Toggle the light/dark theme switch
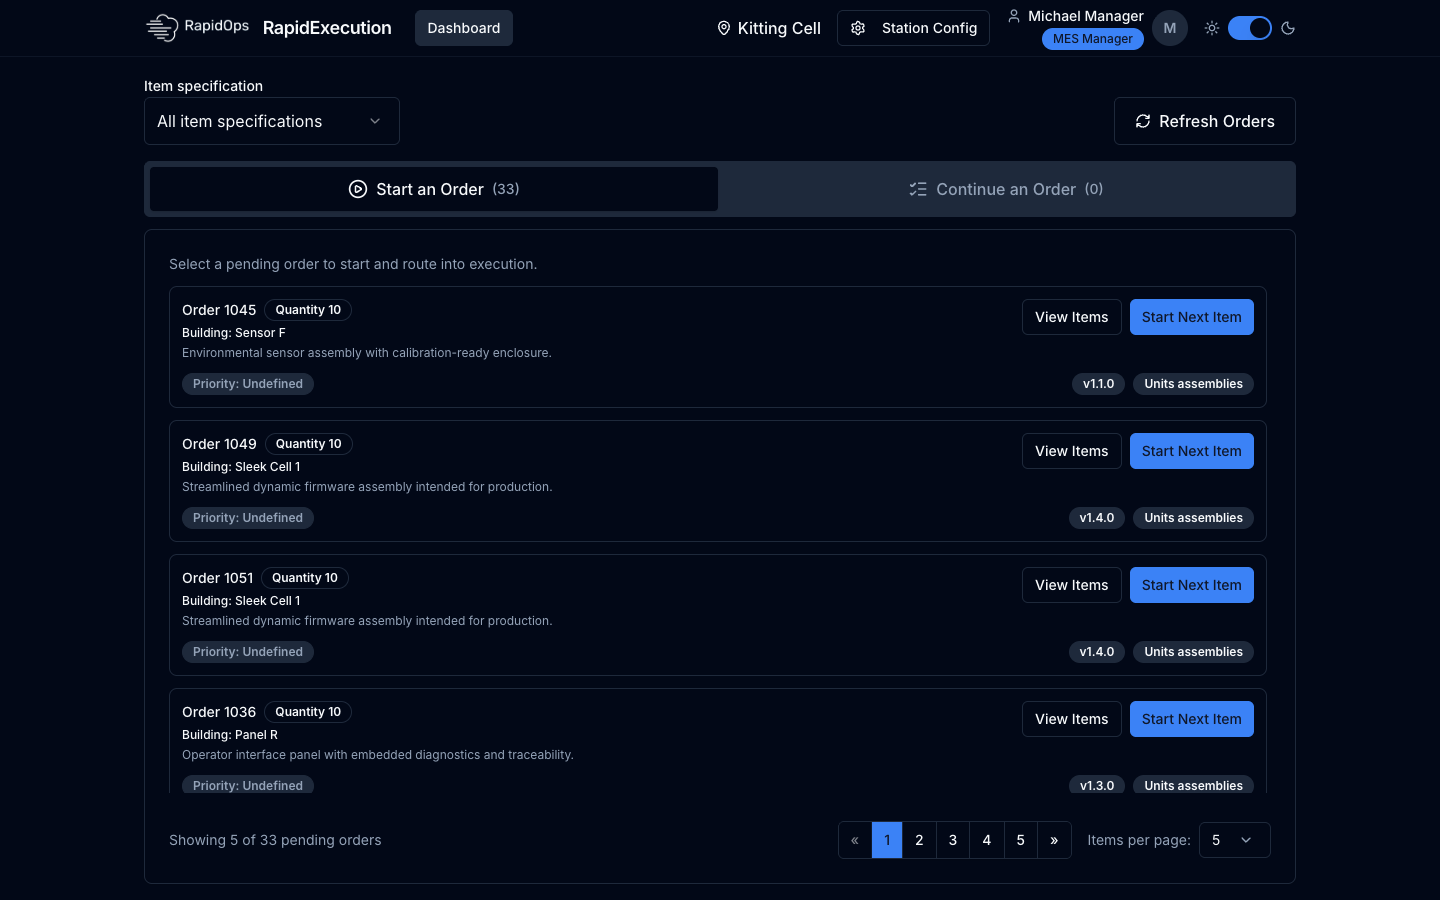Image resolution: width=1440 pixels, height=900 pixels. (x=1250, y=28)
